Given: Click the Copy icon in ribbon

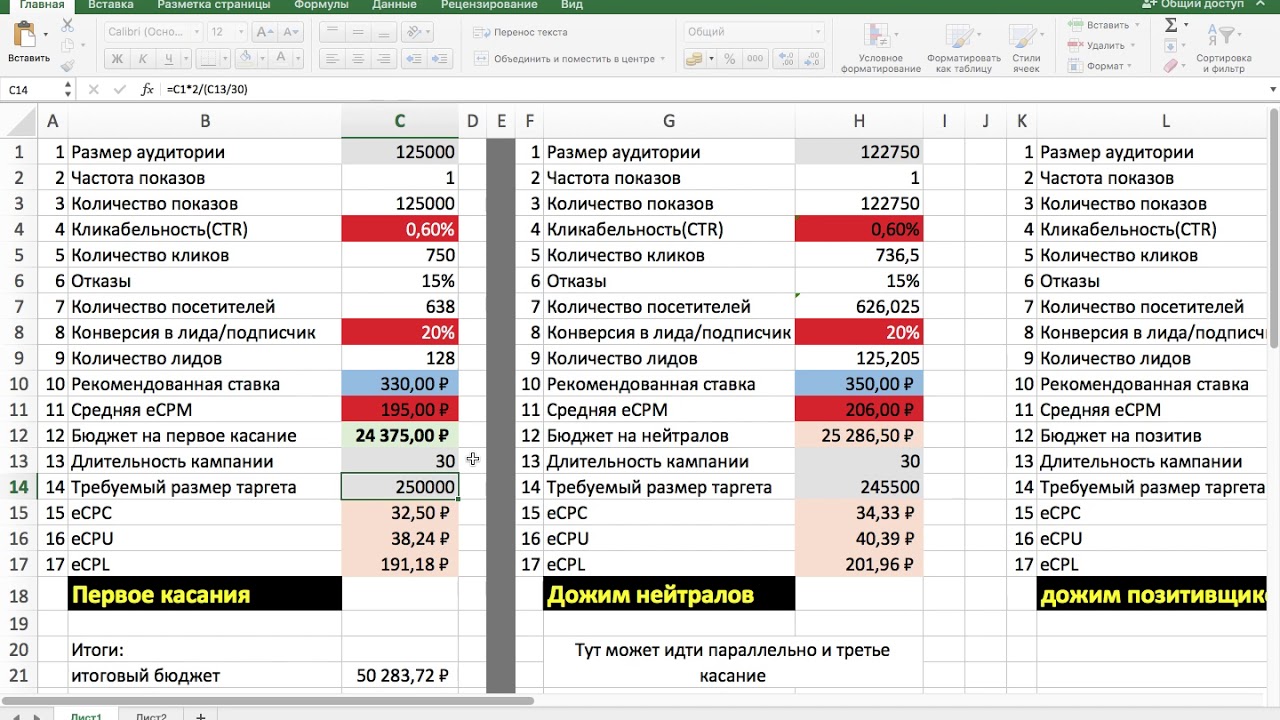Looking at the screenshot, I should point(67,45).
